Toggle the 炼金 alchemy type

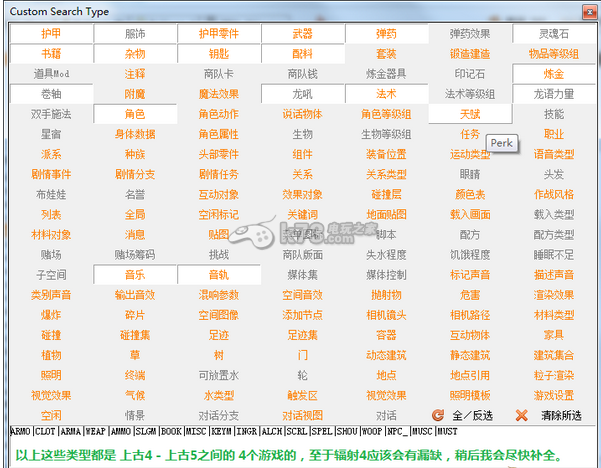[x=553, y=73]
